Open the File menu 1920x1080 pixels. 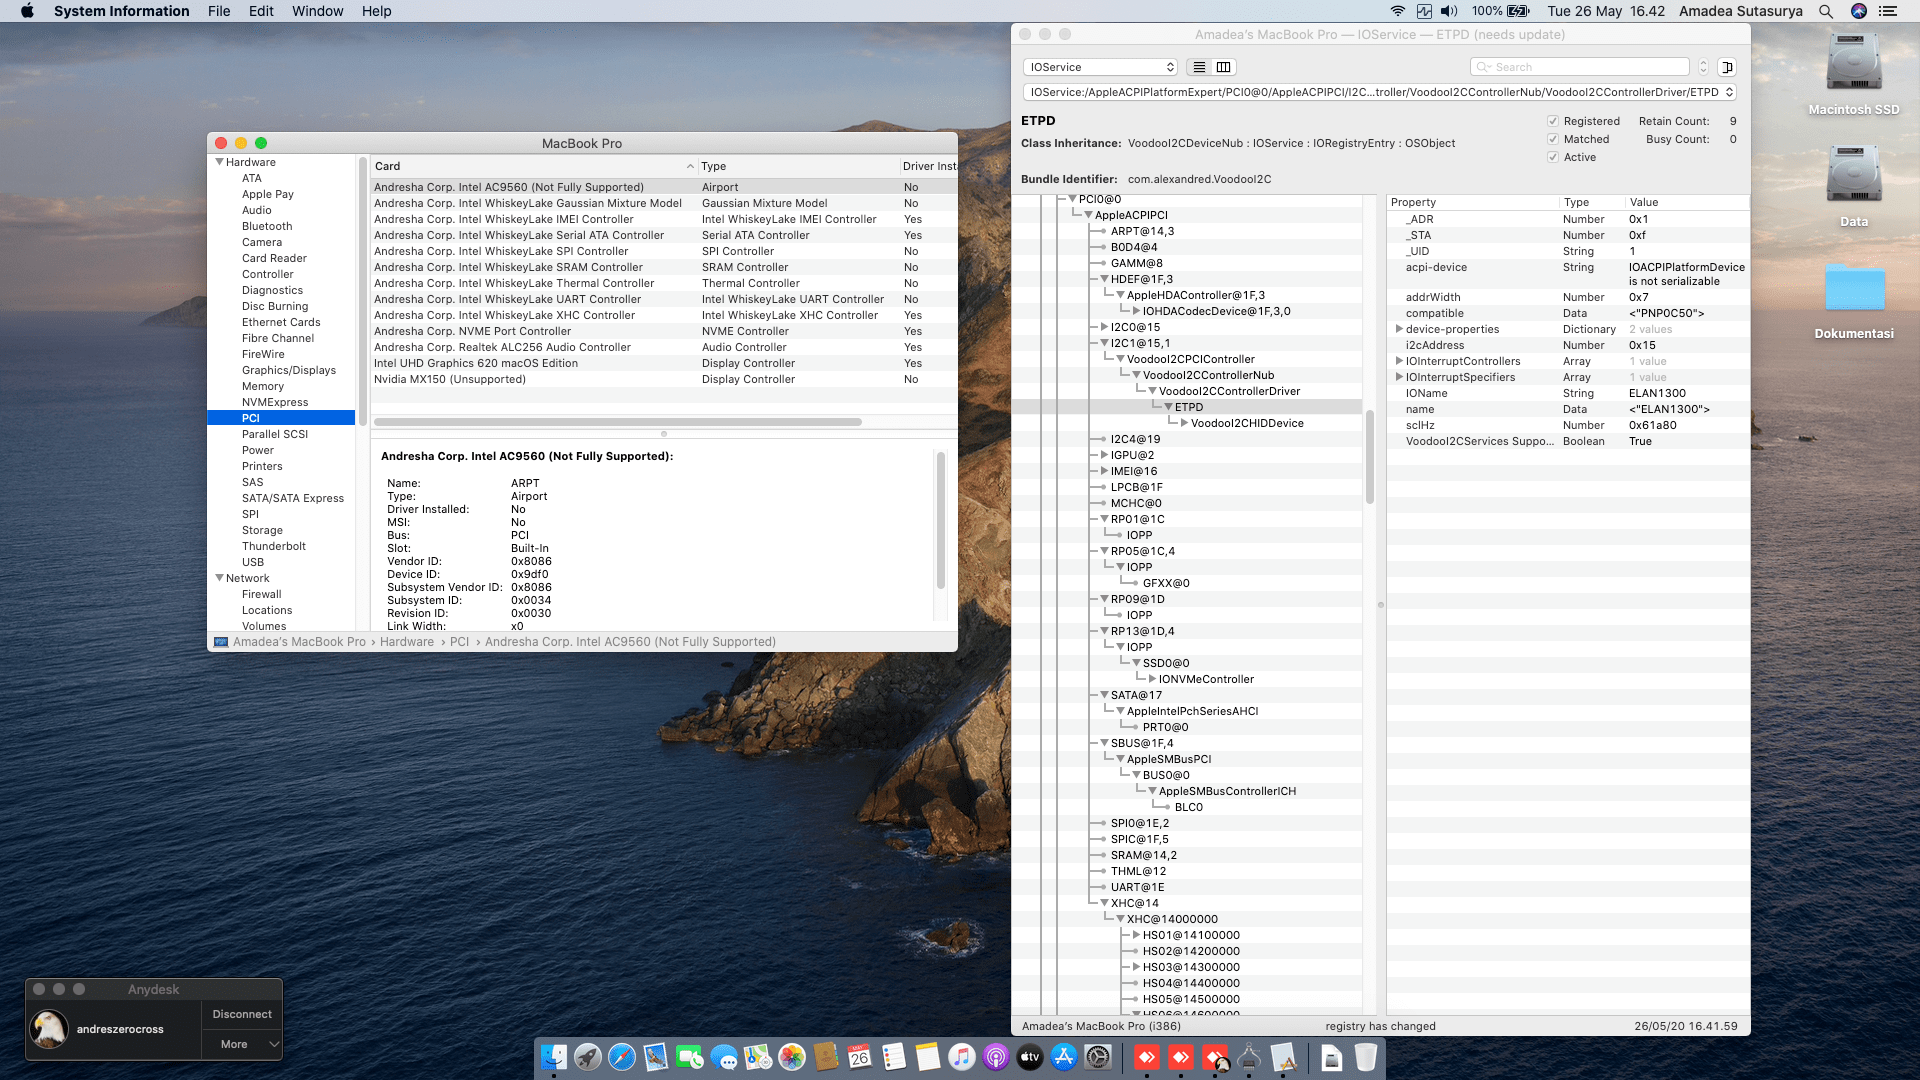click(x=219, y=11)
